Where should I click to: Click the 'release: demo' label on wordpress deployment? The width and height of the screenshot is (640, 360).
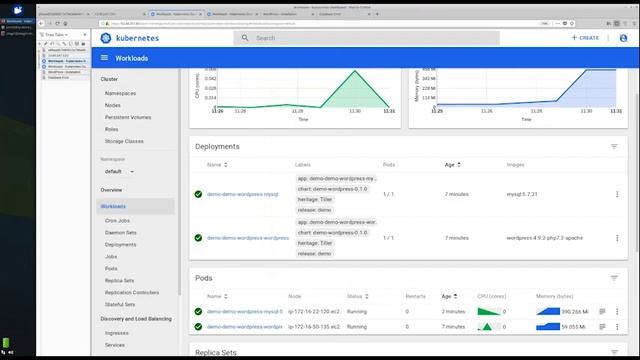point(314,253)
